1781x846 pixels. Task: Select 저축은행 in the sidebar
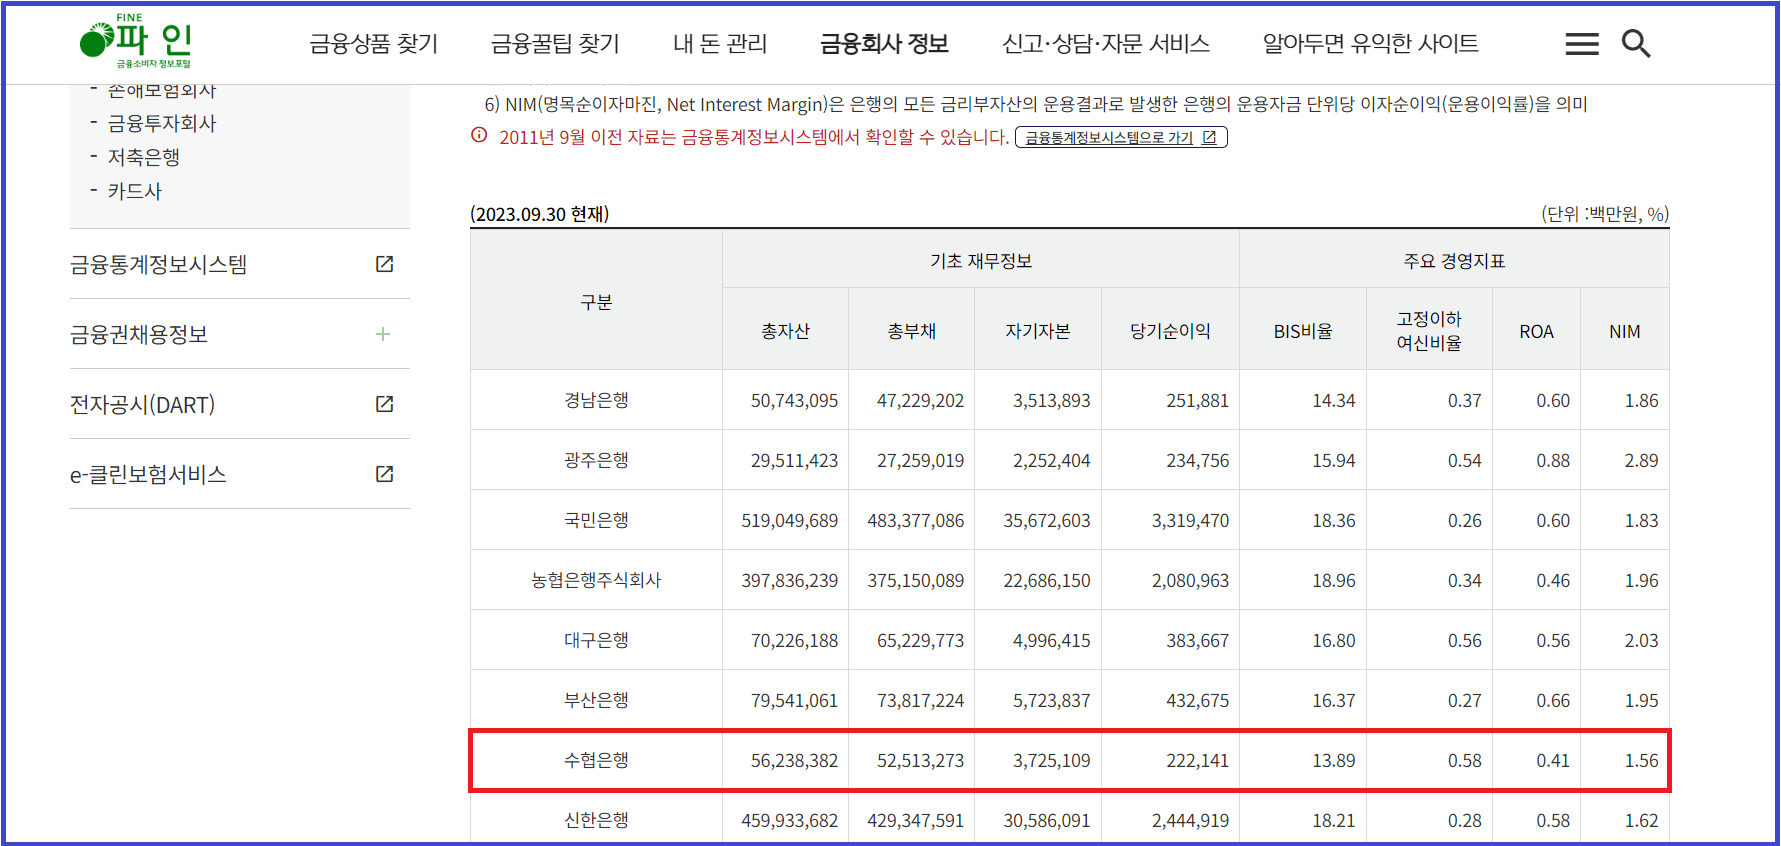(x=144, y=157)
